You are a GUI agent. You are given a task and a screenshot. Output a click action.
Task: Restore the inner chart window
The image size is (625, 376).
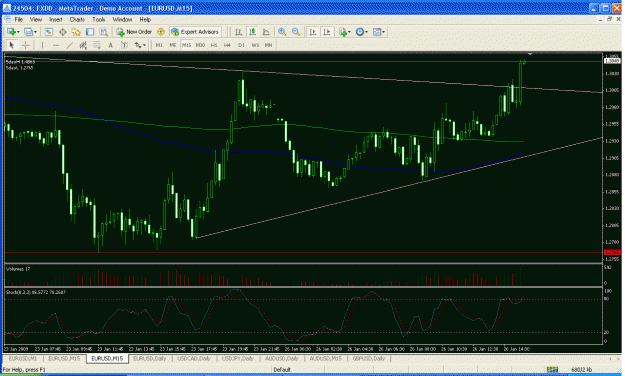[609, 19]
